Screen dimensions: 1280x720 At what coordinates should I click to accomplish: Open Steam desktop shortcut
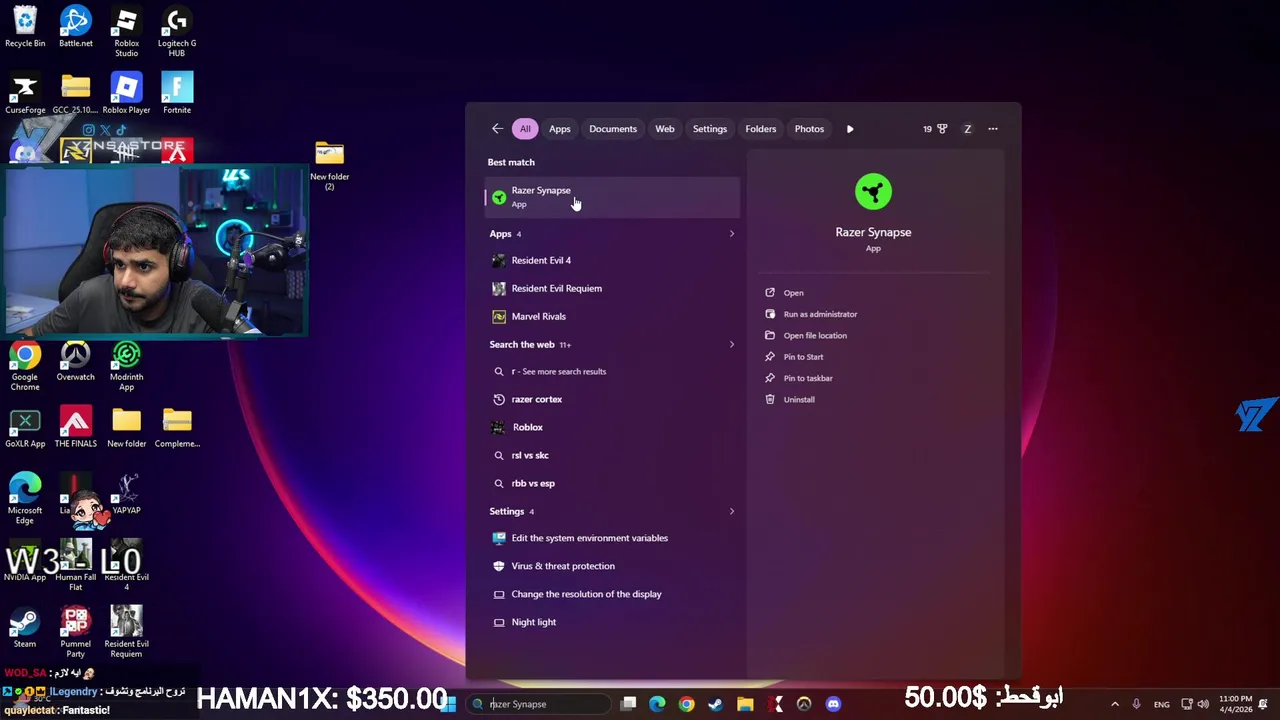[x=25, y=628]
